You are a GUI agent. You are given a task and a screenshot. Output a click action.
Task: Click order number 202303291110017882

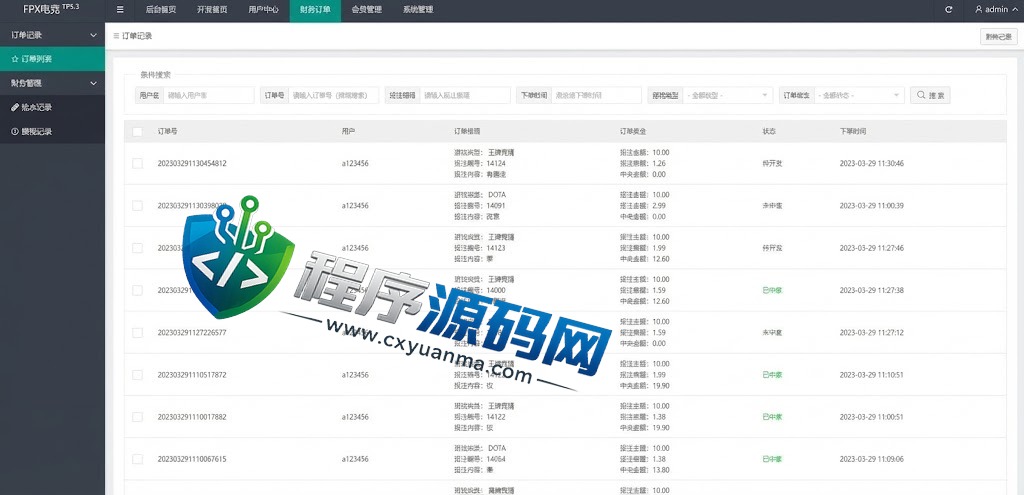(x=192, y=417)
